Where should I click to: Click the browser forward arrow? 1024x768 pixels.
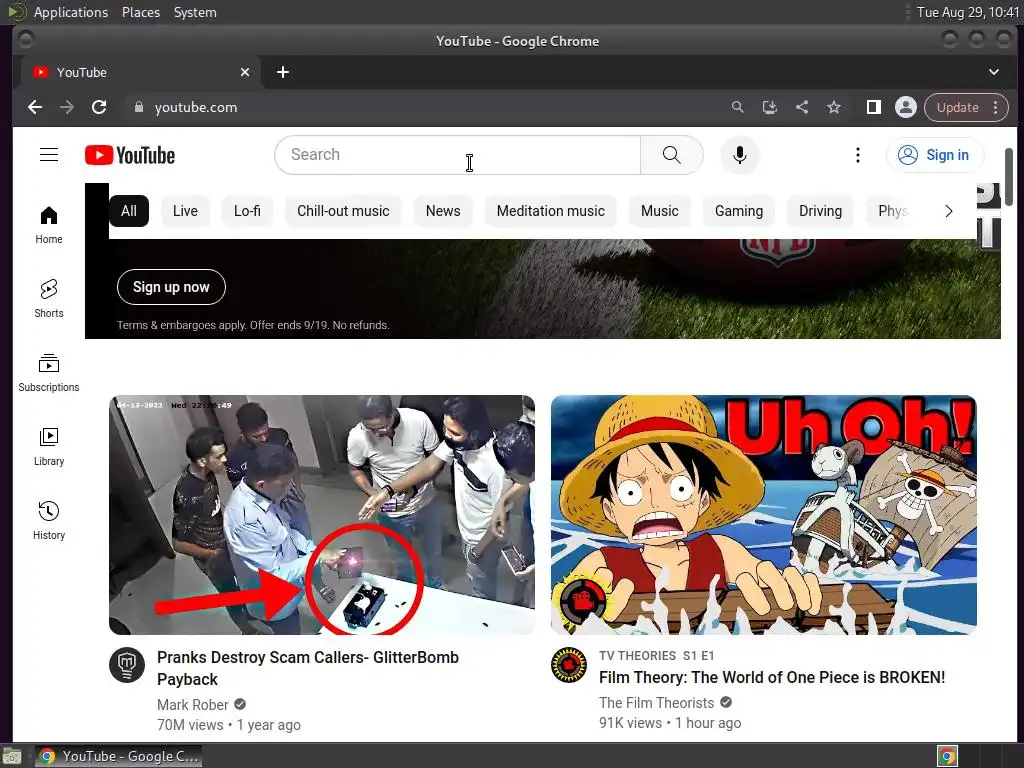point(67,107)
